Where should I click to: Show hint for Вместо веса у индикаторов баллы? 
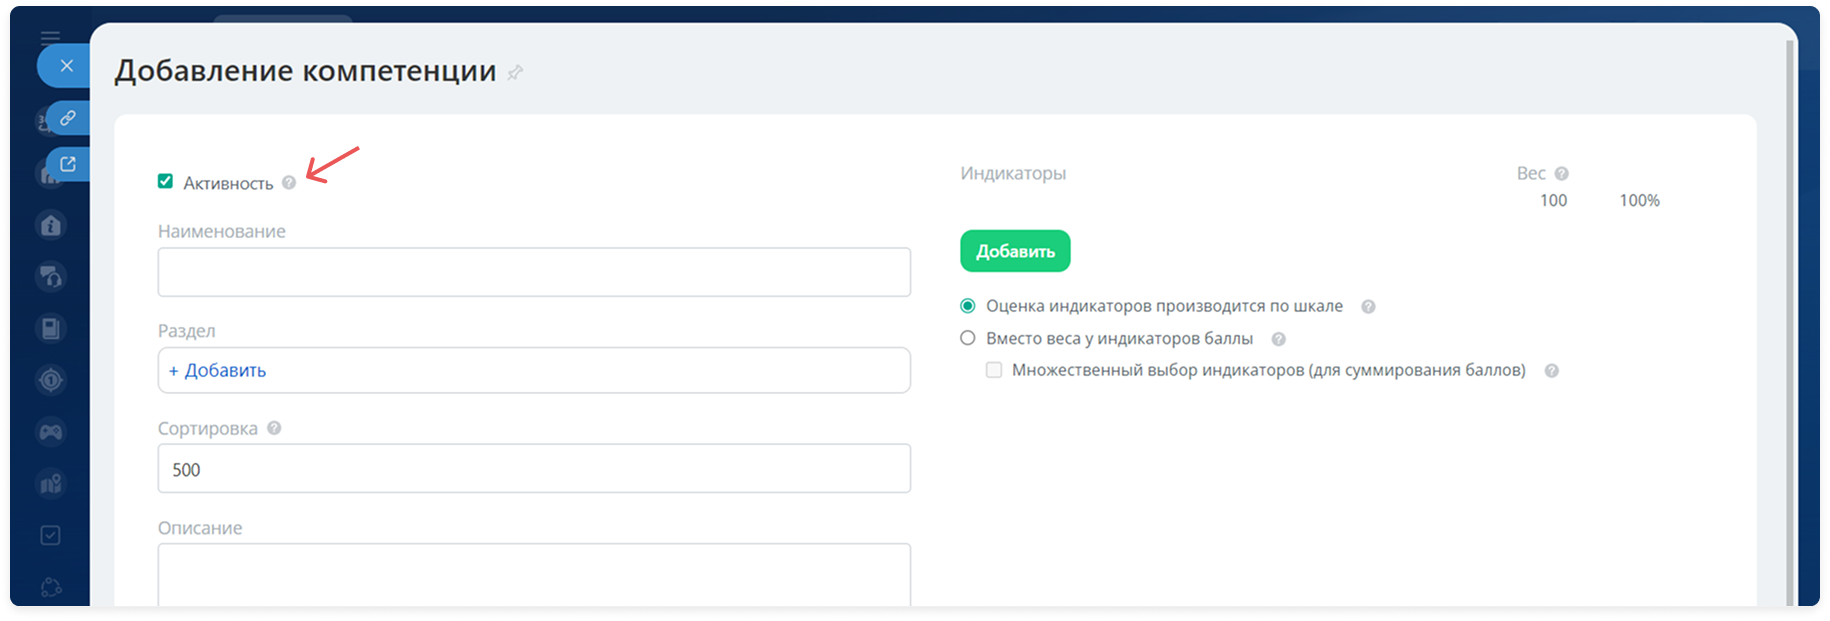[1278, 339]
